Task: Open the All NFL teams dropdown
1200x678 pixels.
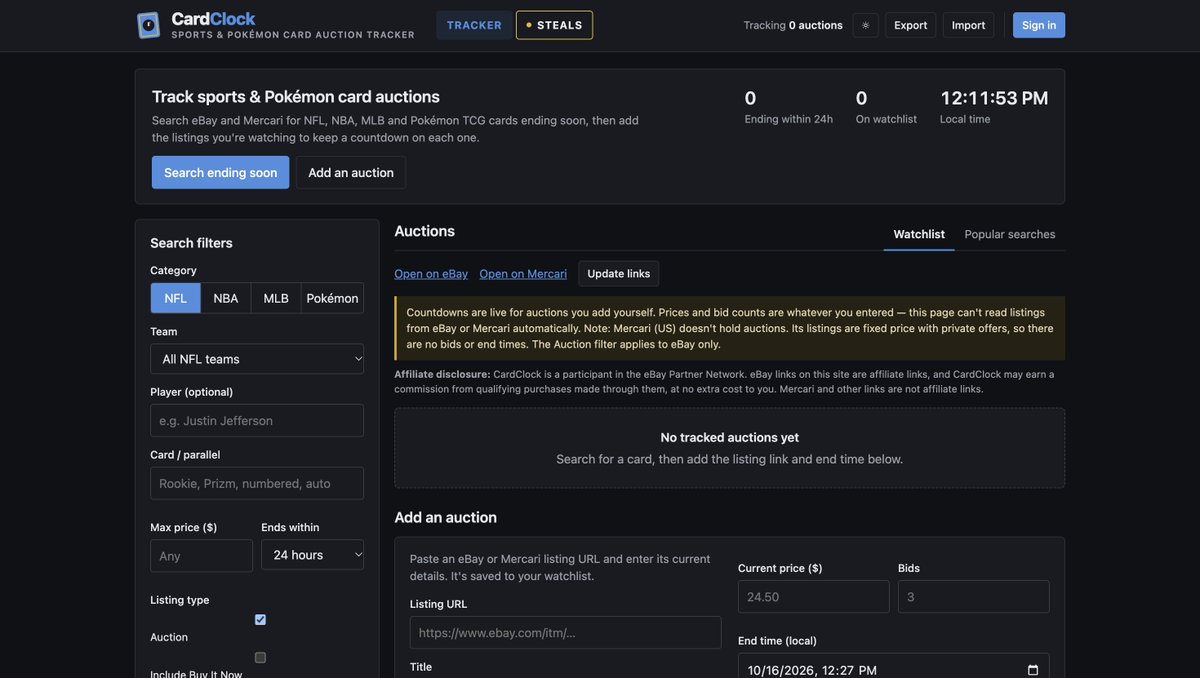Action: 257,359
